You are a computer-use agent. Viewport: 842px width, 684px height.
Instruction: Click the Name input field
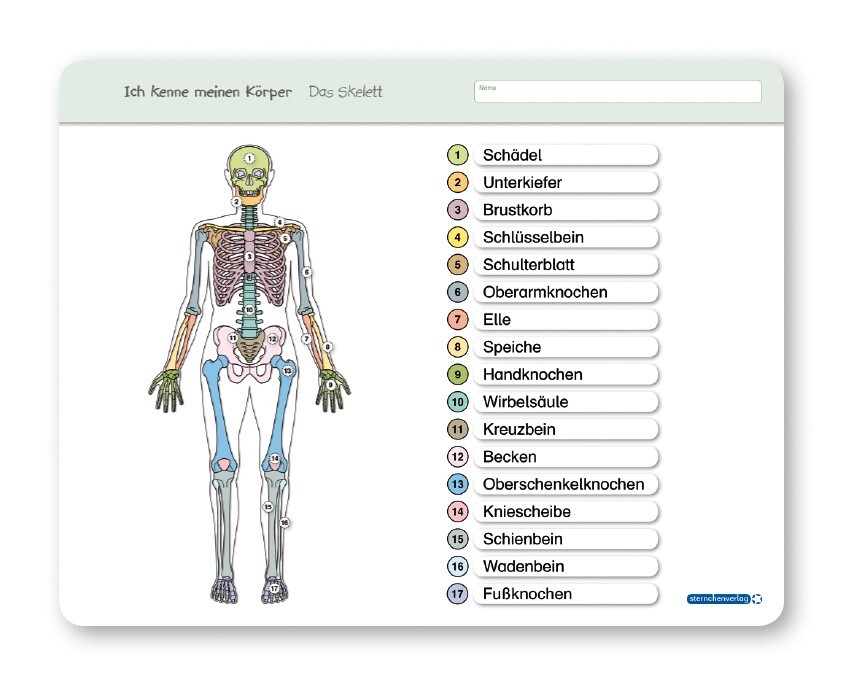click(617, 91)
